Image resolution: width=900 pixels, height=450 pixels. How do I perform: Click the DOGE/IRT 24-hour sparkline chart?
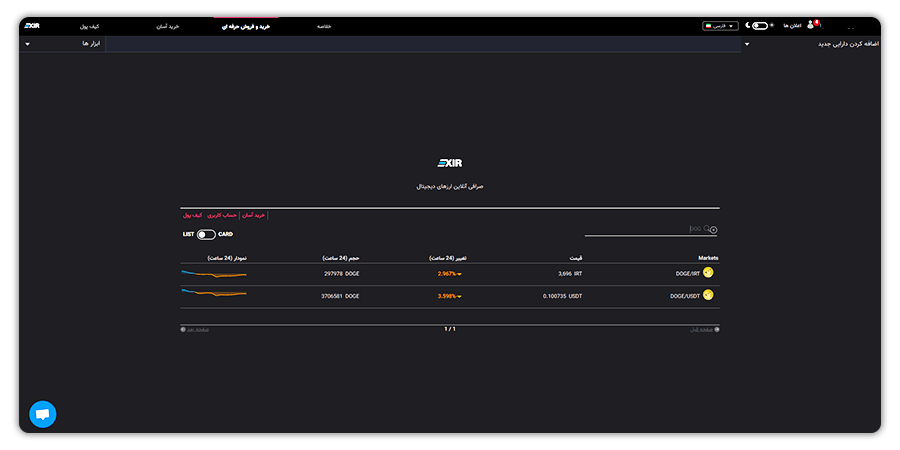214,274
